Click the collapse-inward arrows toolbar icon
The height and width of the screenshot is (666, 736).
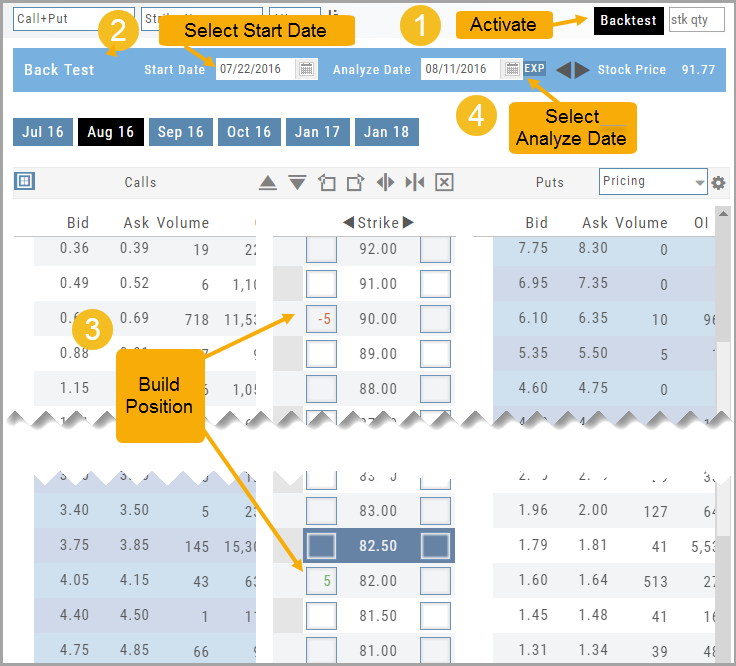click(x=415, y=183)
